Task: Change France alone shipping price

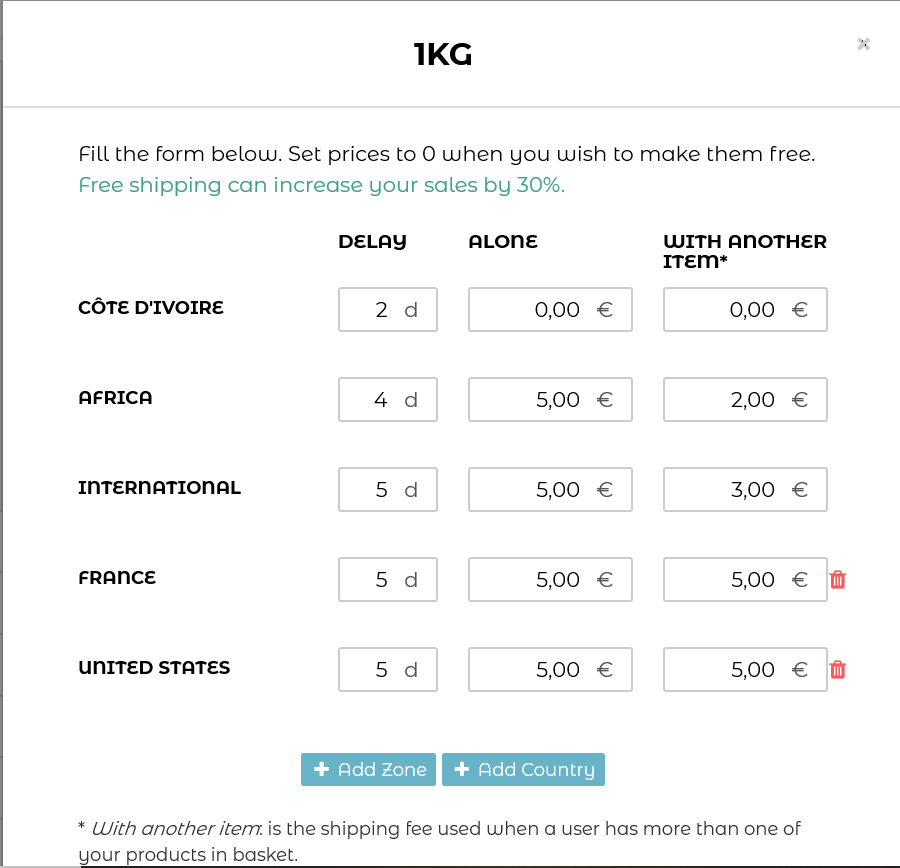Action: (535, 580)
